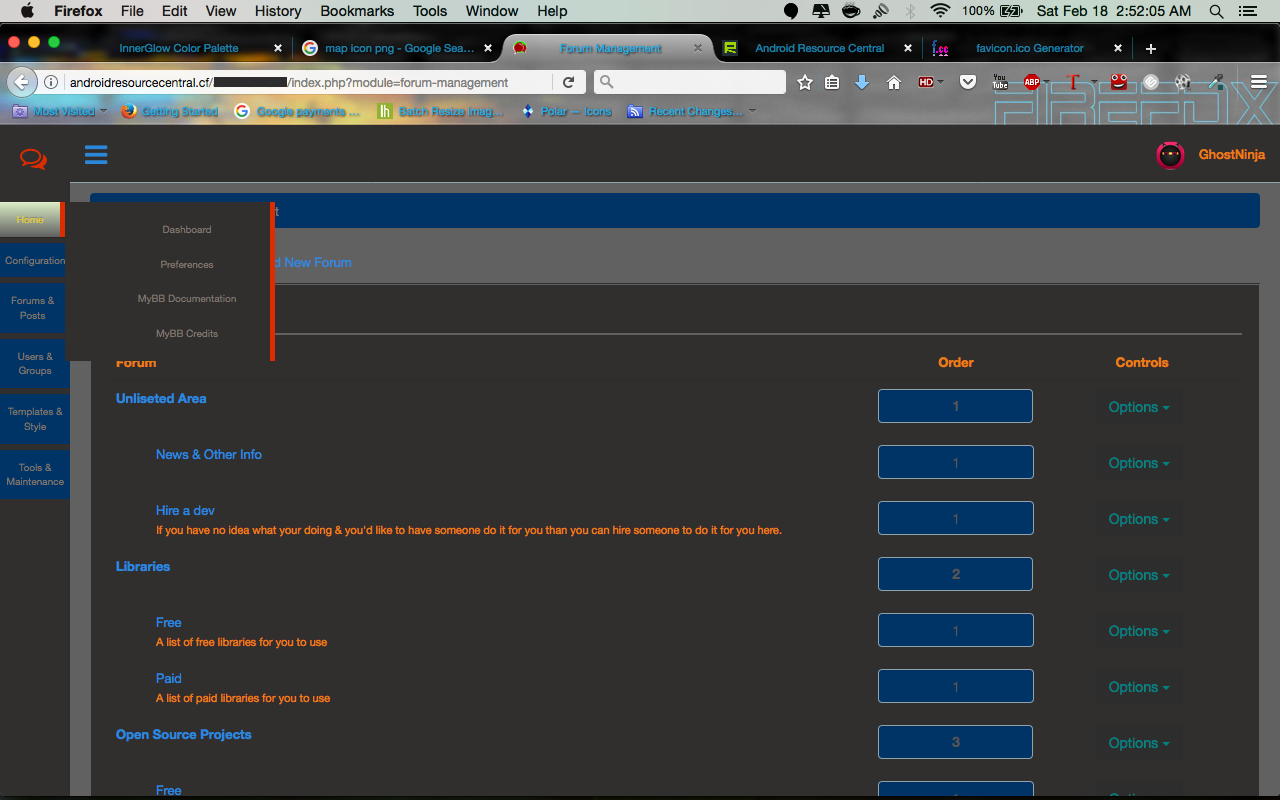Open the Unliseted Area forum link
The height and width of the screenshot is (800, 1280).
[161, 398]
